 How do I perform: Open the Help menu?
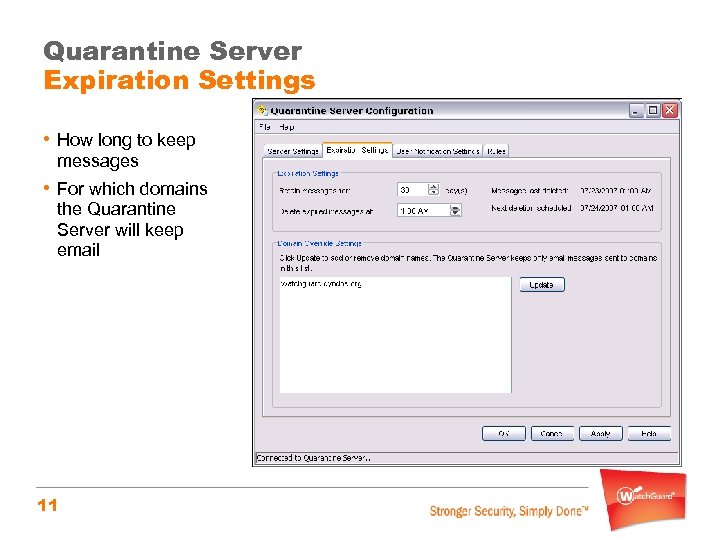pos(287,127)
